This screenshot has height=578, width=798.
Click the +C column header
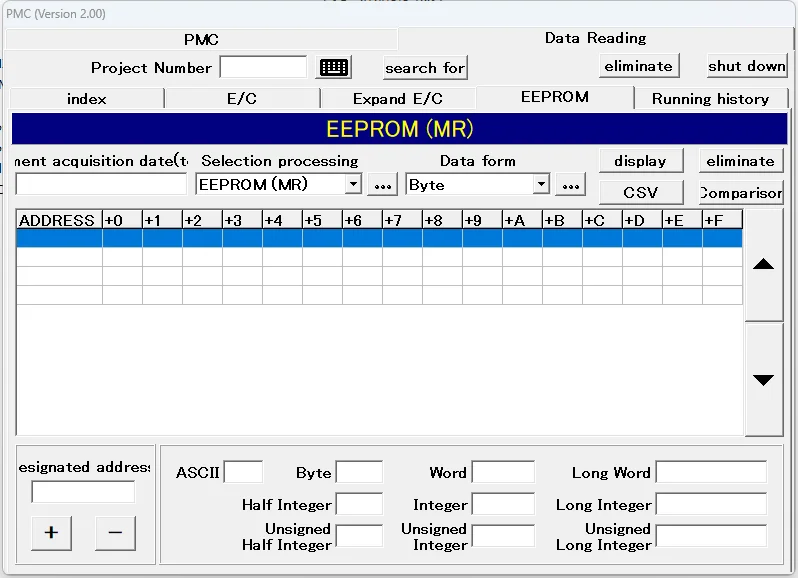pyautogui.click(x=603, y=220)
